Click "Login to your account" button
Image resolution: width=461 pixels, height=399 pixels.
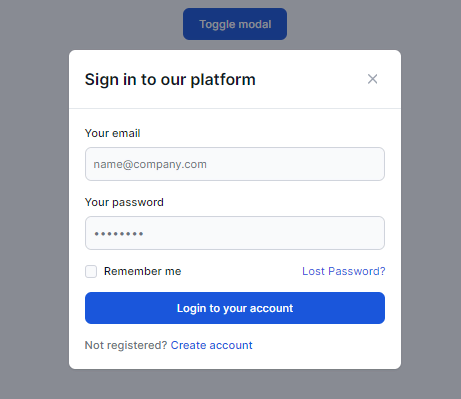(235, 308)
